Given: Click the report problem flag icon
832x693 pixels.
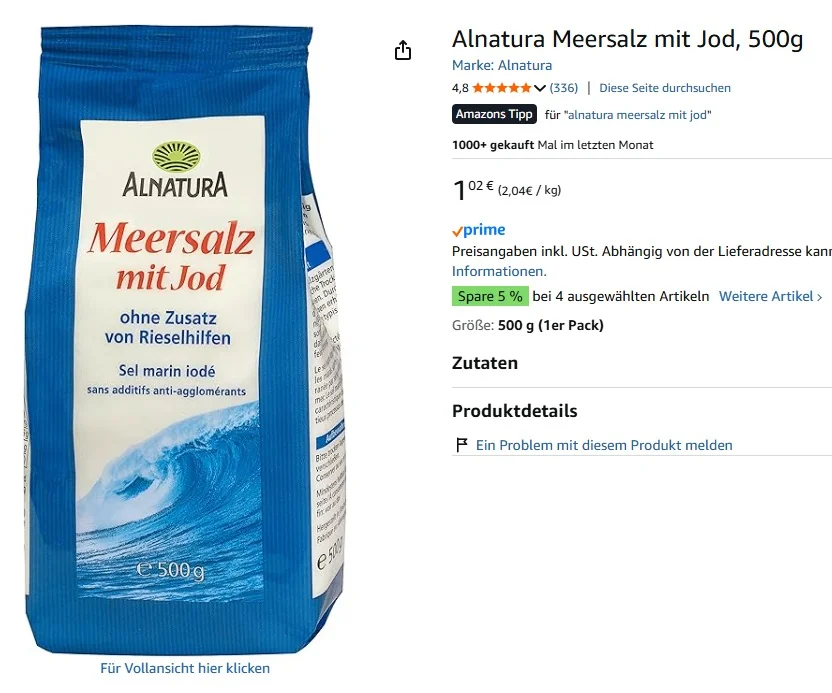Looking at the screenshot, I should tap(462, 445).
